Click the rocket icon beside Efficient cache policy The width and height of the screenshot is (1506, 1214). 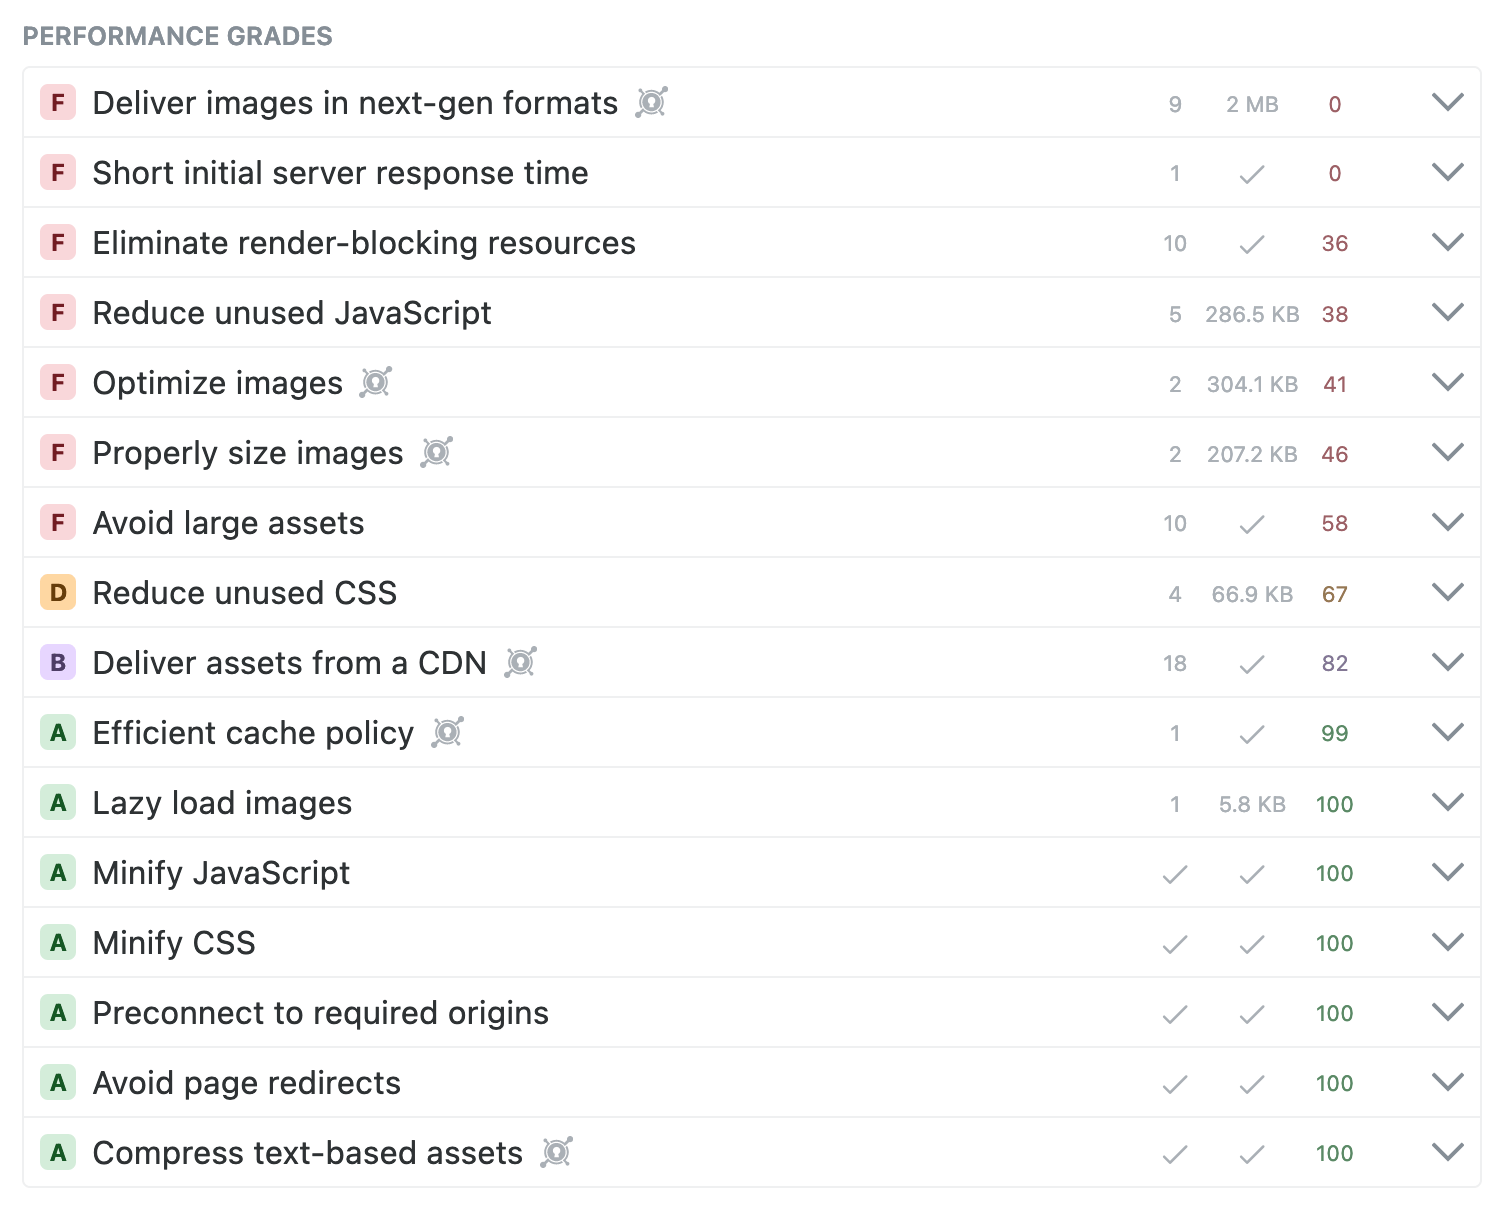coord(447,732)
